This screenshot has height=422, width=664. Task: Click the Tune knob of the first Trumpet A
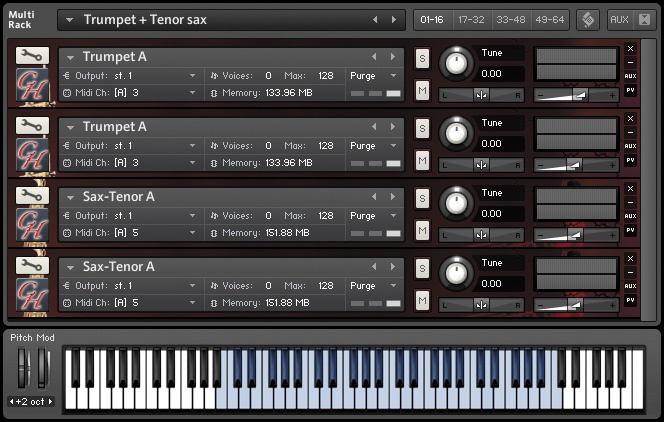(456, 63)
